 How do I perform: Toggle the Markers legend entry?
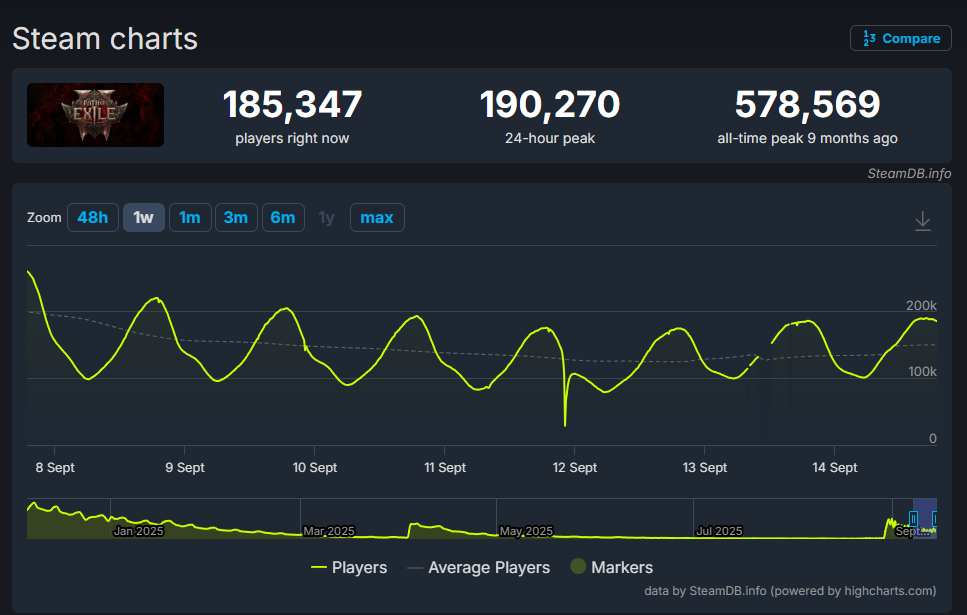612,568
